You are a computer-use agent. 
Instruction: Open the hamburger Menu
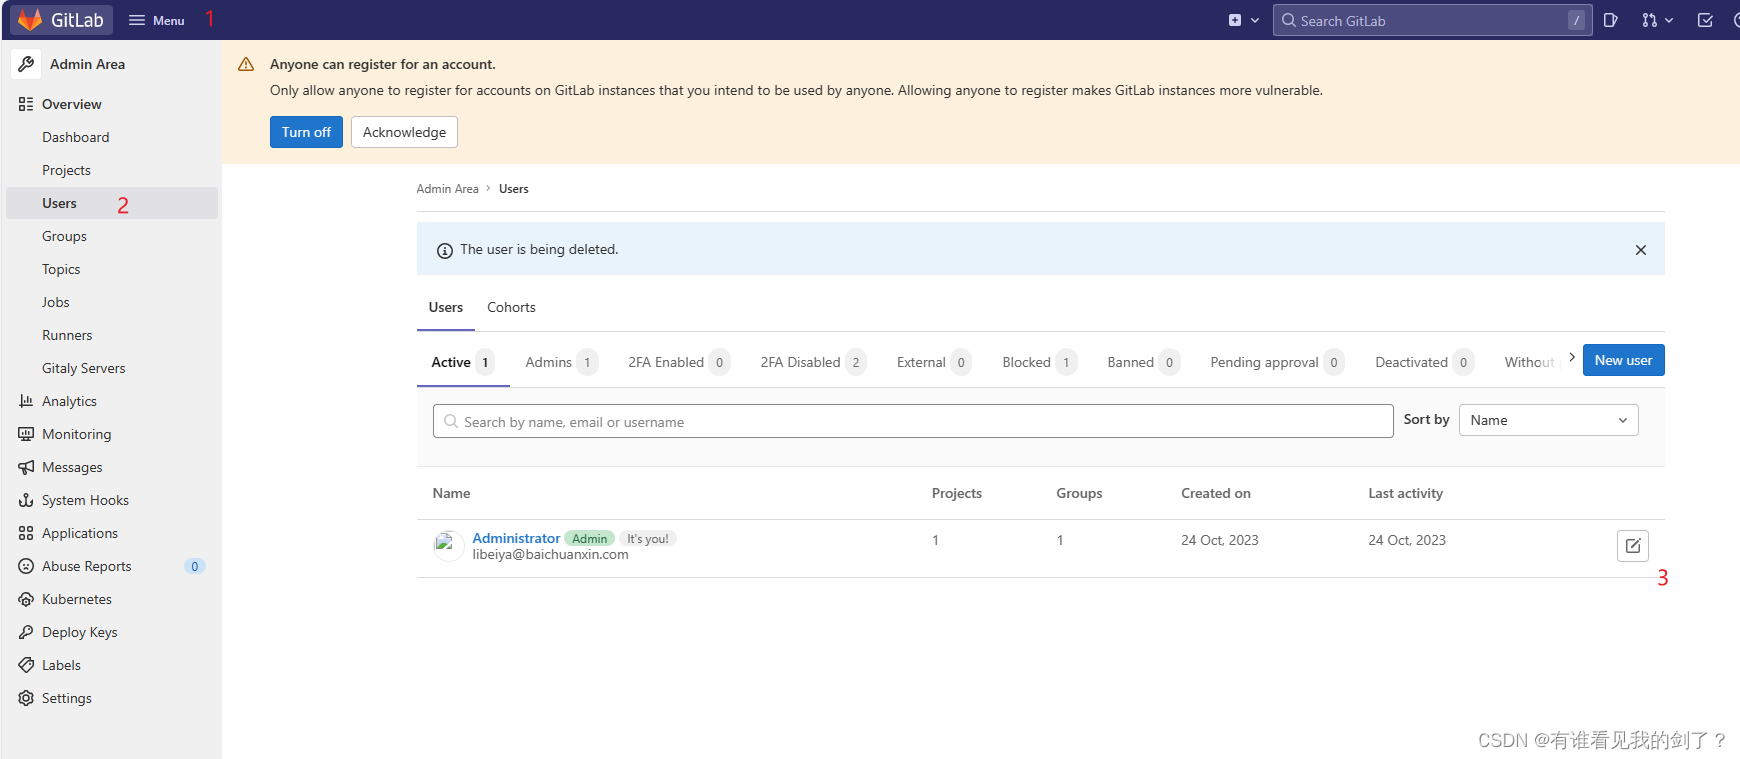click(157, 20)
